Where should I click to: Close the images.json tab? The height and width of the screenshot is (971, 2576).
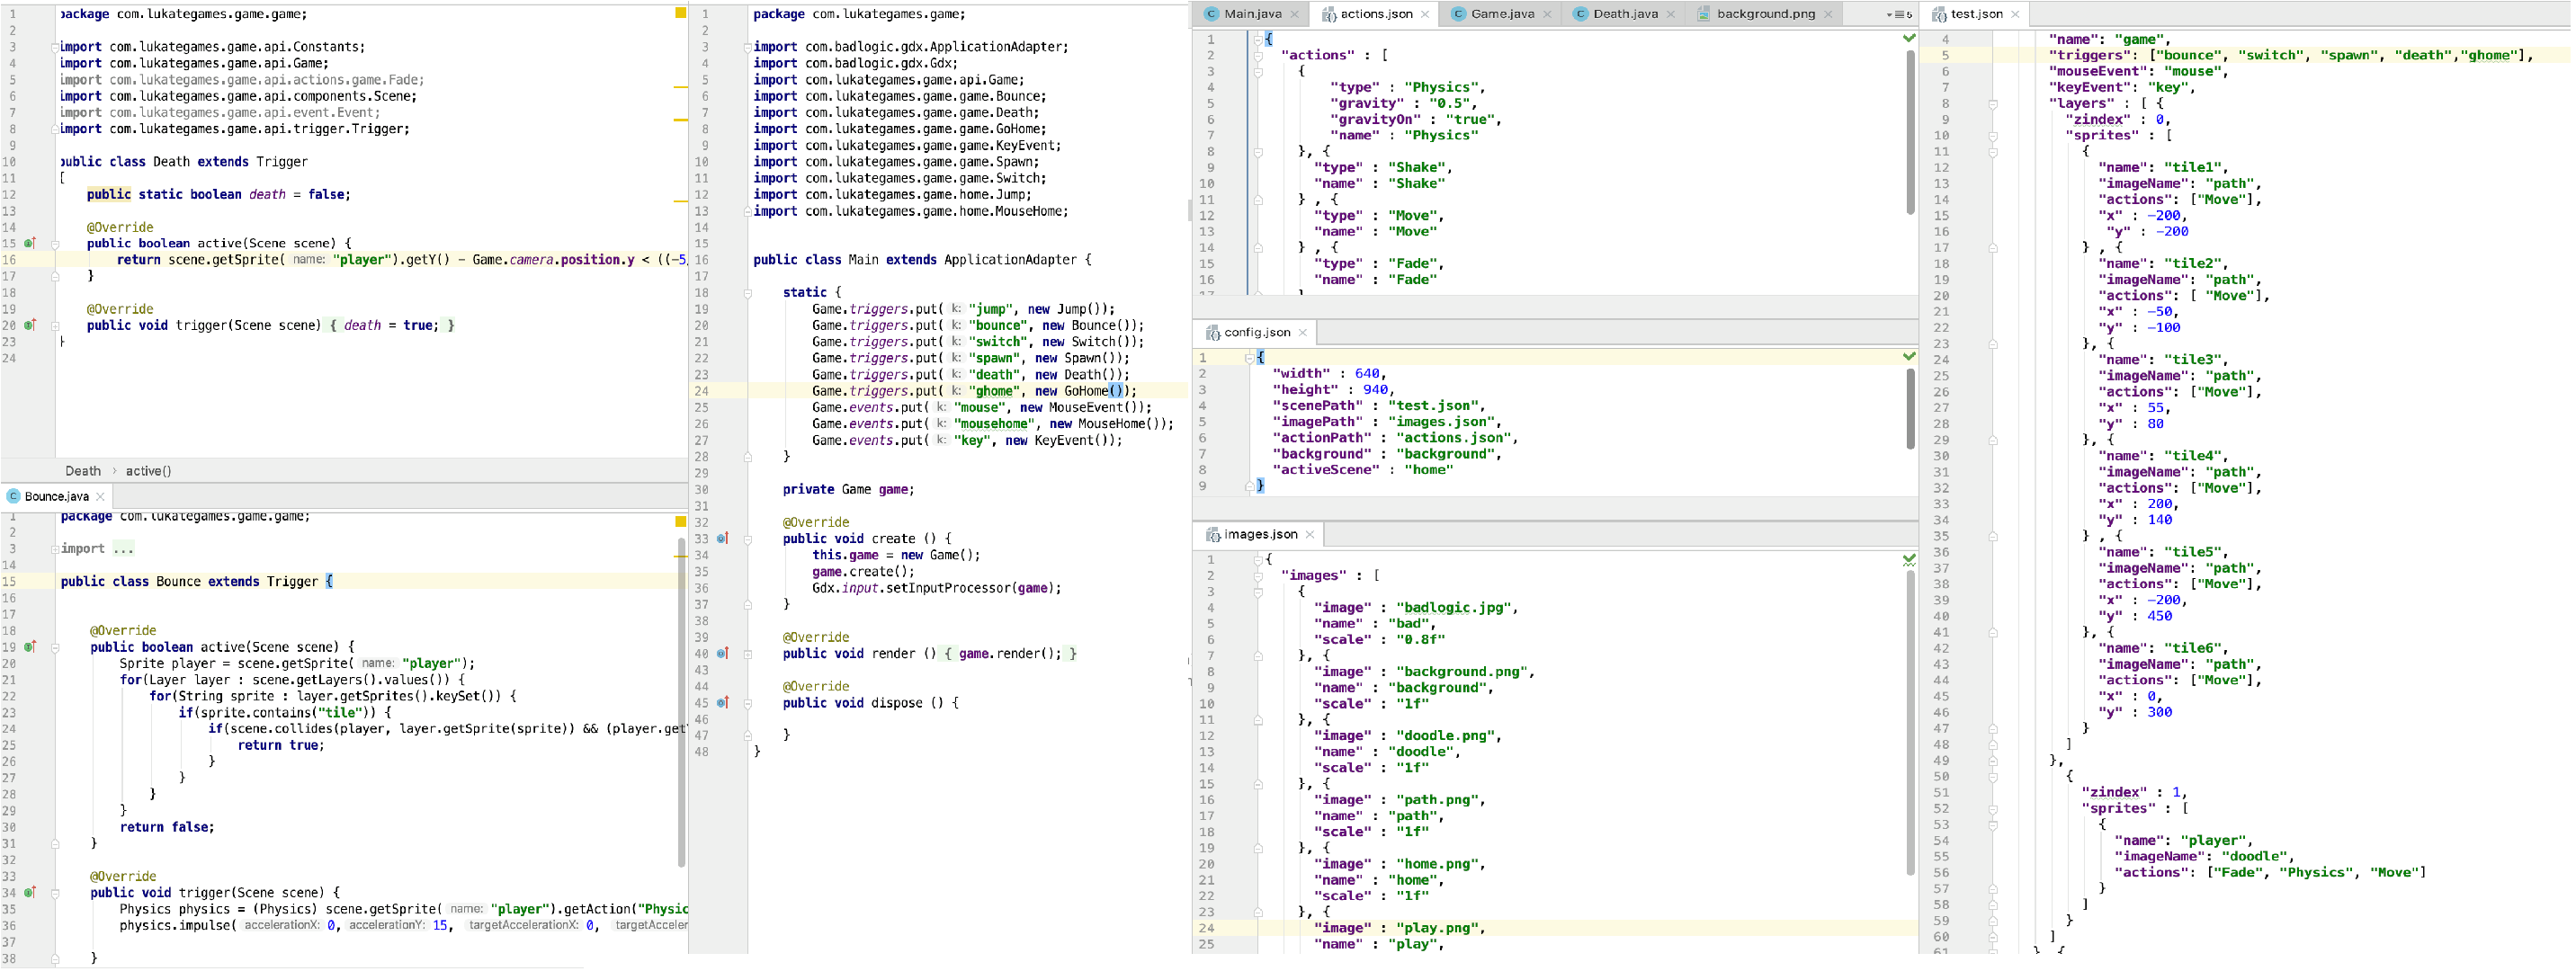point(1309,535)
